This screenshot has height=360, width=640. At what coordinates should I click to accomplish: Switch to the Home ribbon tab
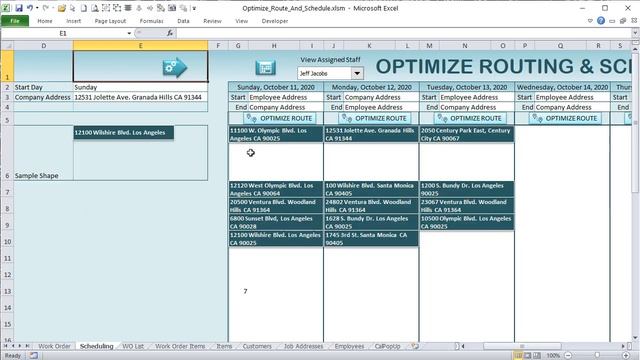click(44, 21)
